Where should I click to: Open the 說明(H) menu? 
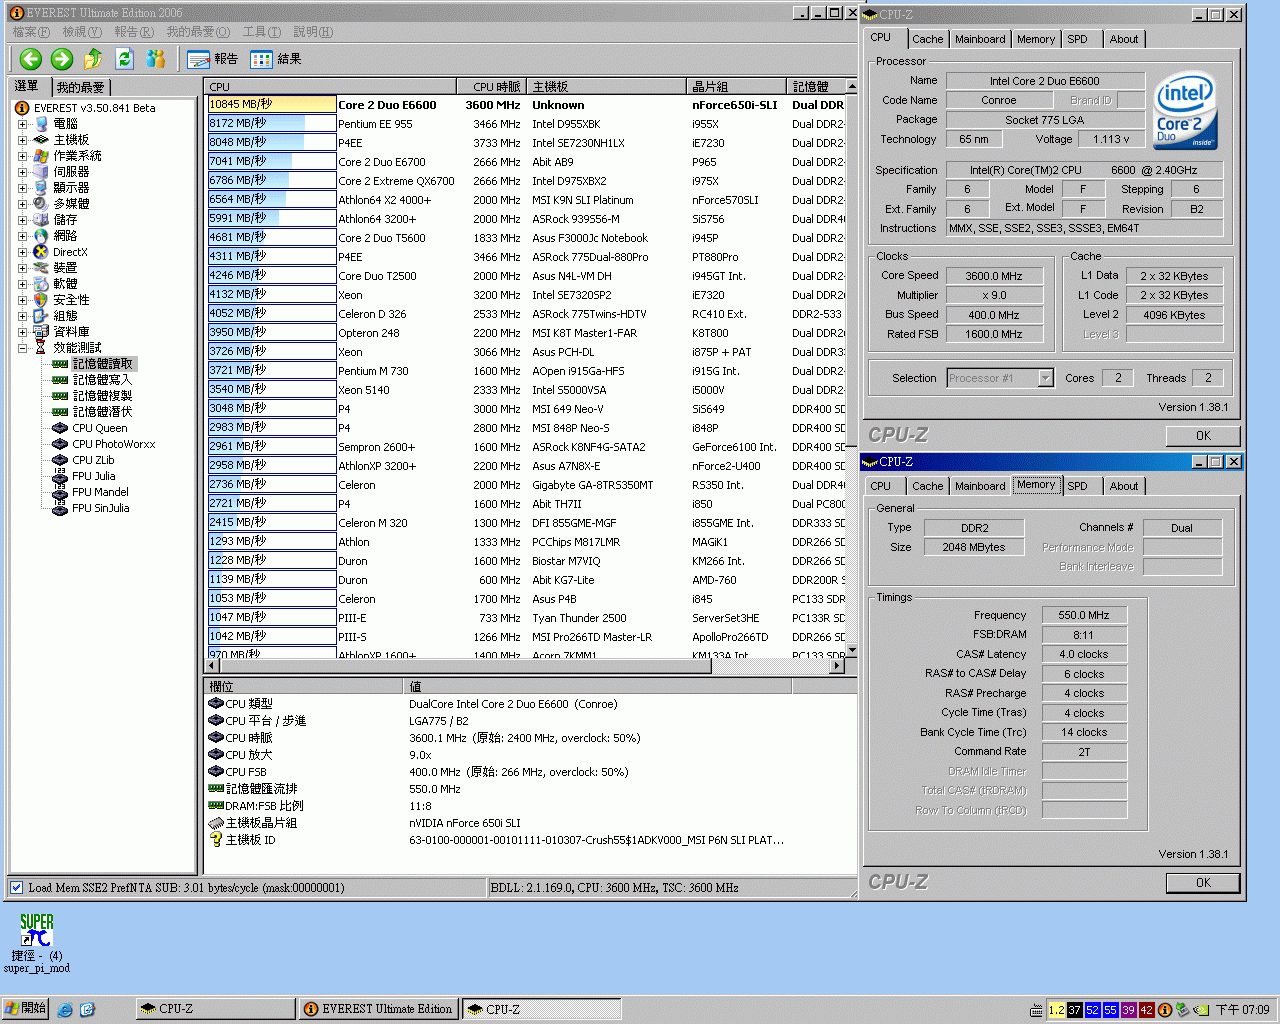(x=313, y=32)
